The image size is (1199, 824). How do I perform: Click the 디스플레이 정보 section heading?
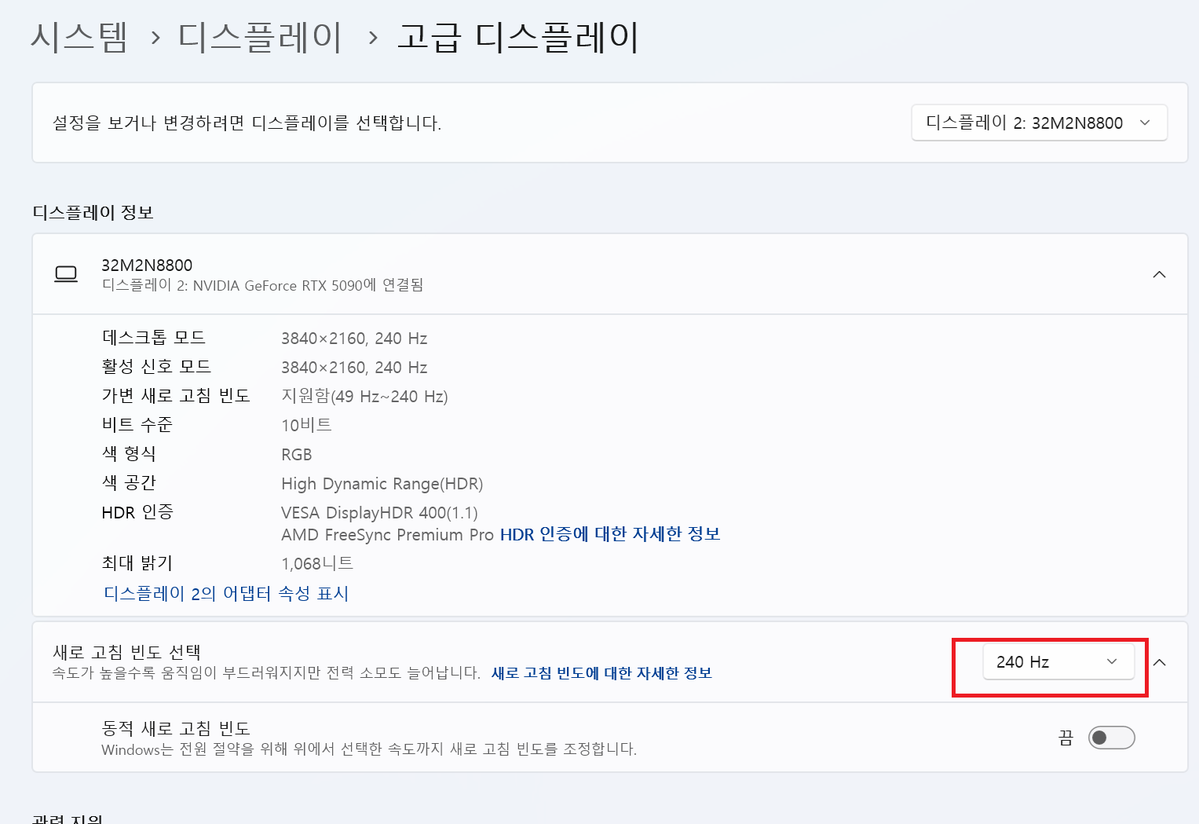point(93,212)
